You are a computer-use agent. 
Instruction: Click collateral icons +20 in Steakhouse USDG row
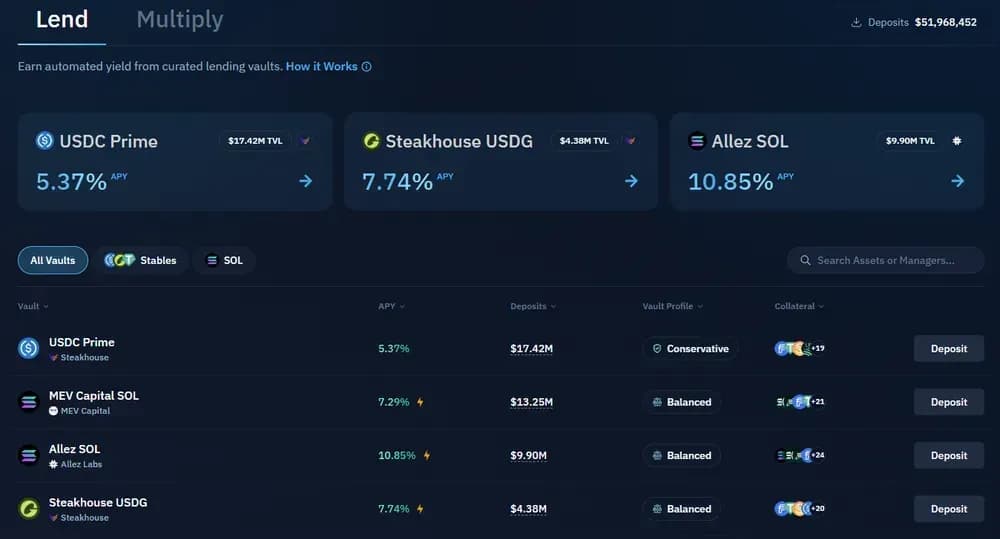coord(800,509)
